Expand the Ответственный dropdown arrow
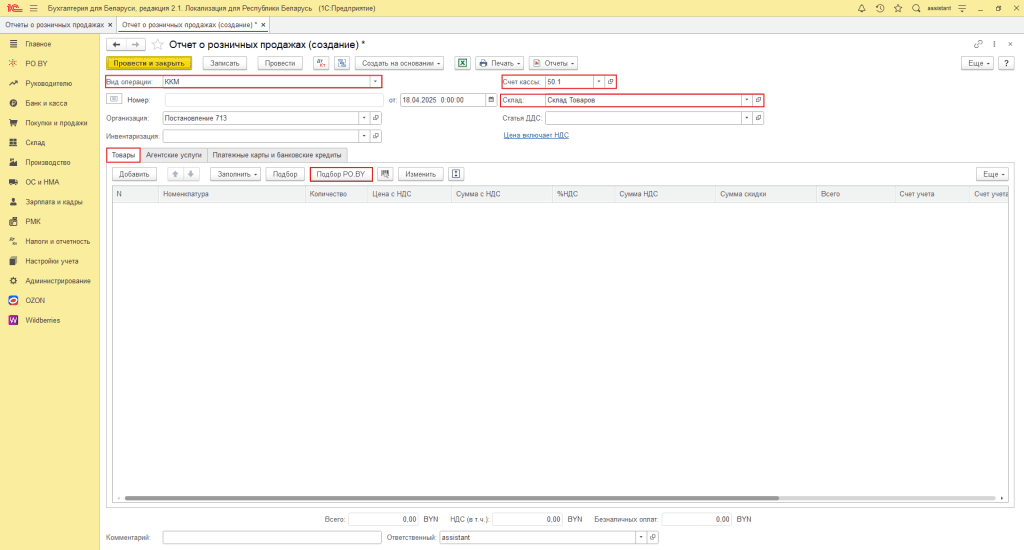The image size is (1024, 550). coord(641,537)
